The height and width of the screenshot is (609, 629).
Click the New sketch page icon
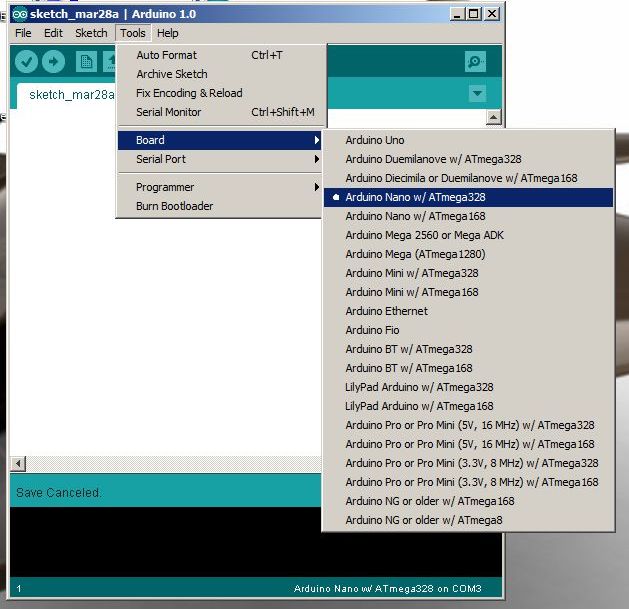click(87, 62)
